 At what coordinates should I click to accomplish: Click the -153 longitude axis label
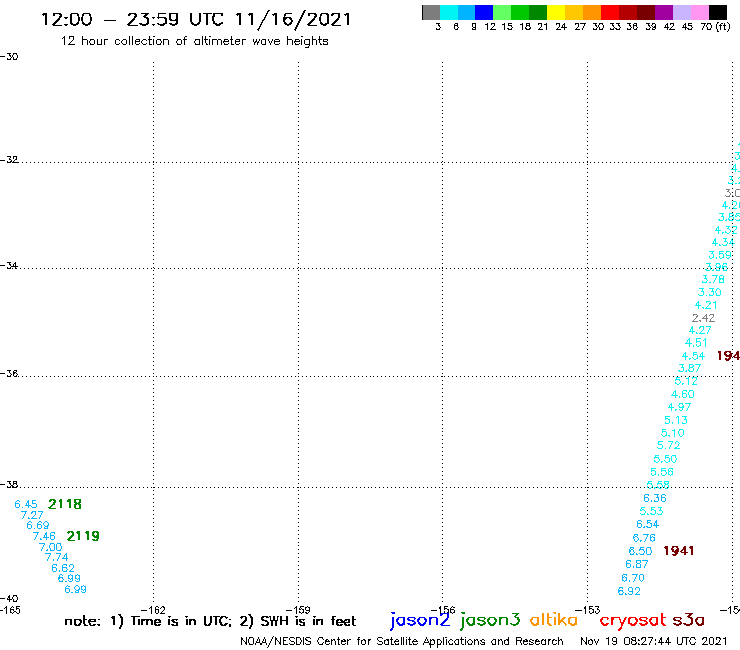point(588,610)
